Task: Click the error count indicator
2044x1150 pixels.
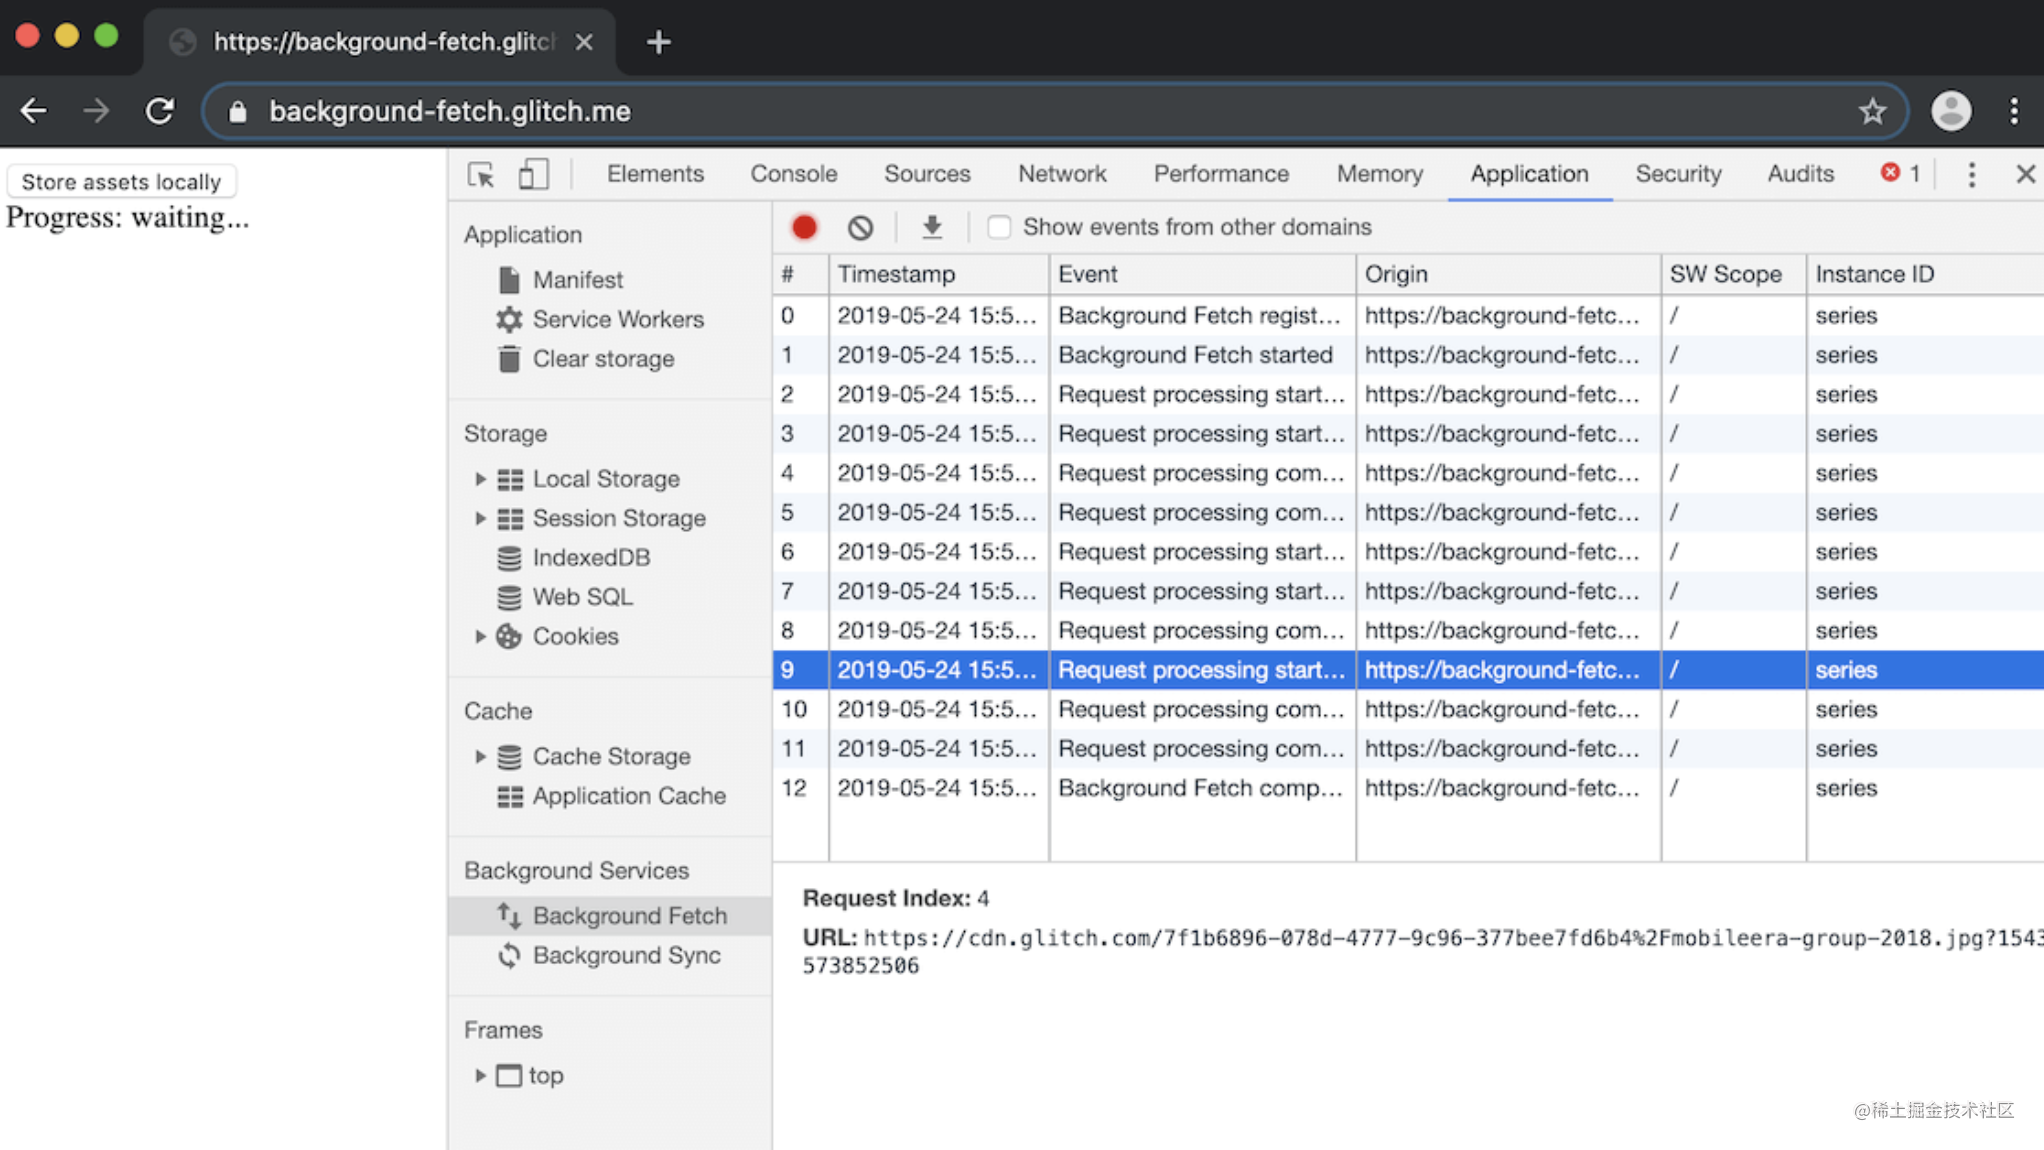Action: click(1900, 173)
